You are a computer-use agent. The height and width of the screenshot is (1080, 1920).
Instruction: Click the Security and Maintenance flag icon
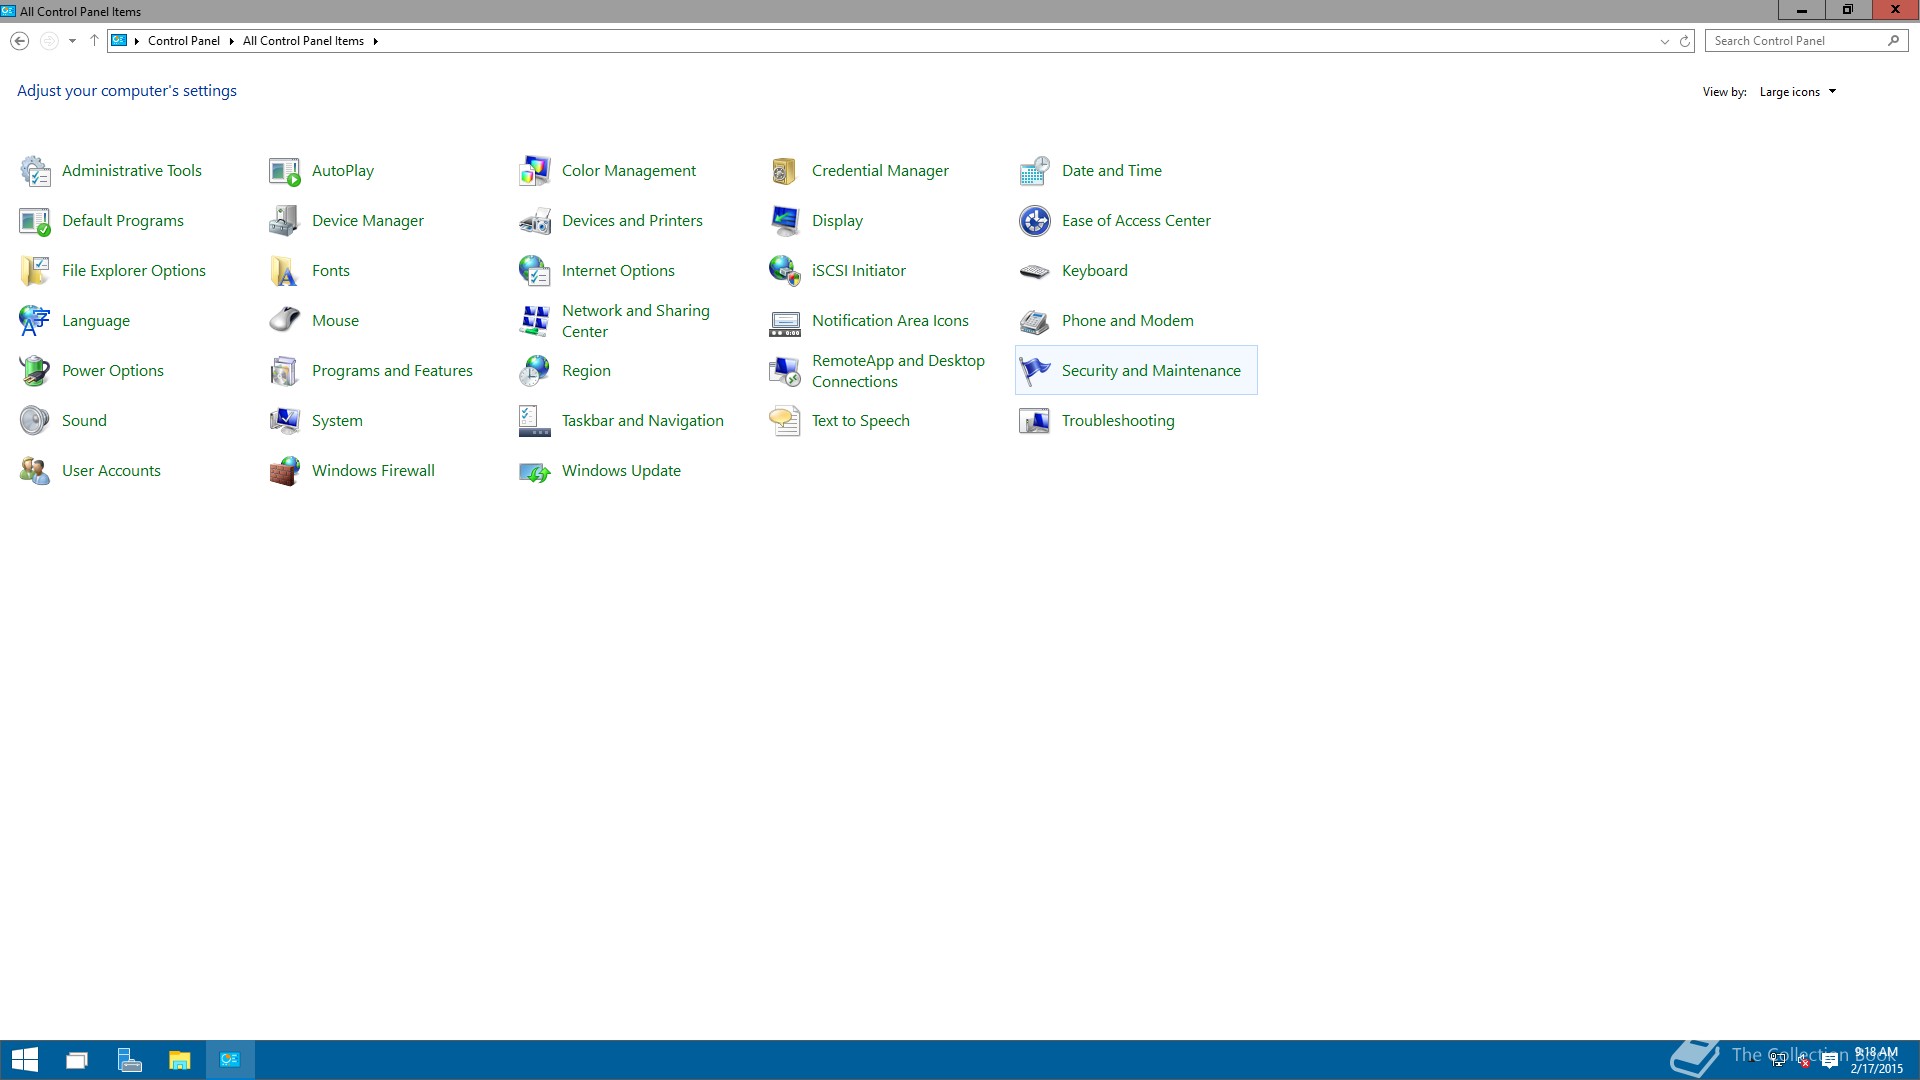click(1035, 371)
